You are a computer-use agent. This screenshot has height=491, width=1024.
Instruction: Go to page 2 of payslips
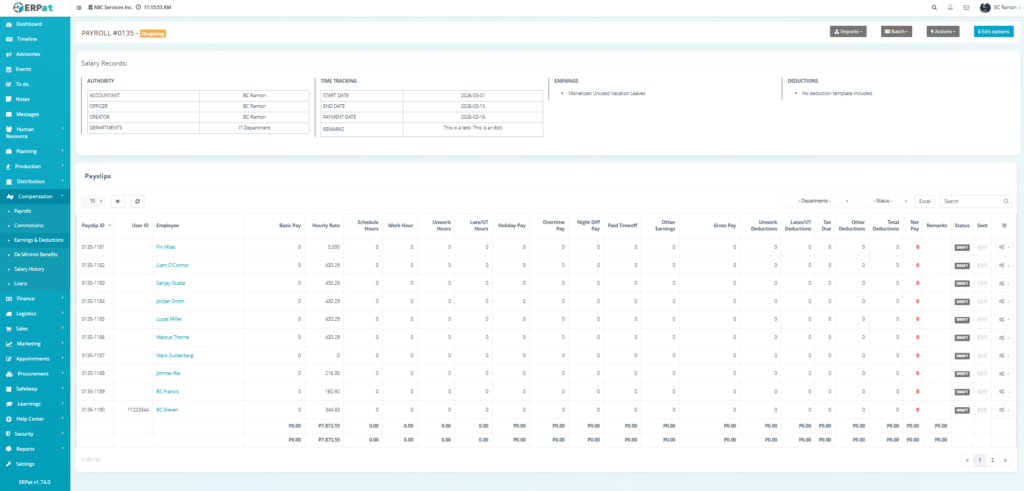click(x=992, y=460)
